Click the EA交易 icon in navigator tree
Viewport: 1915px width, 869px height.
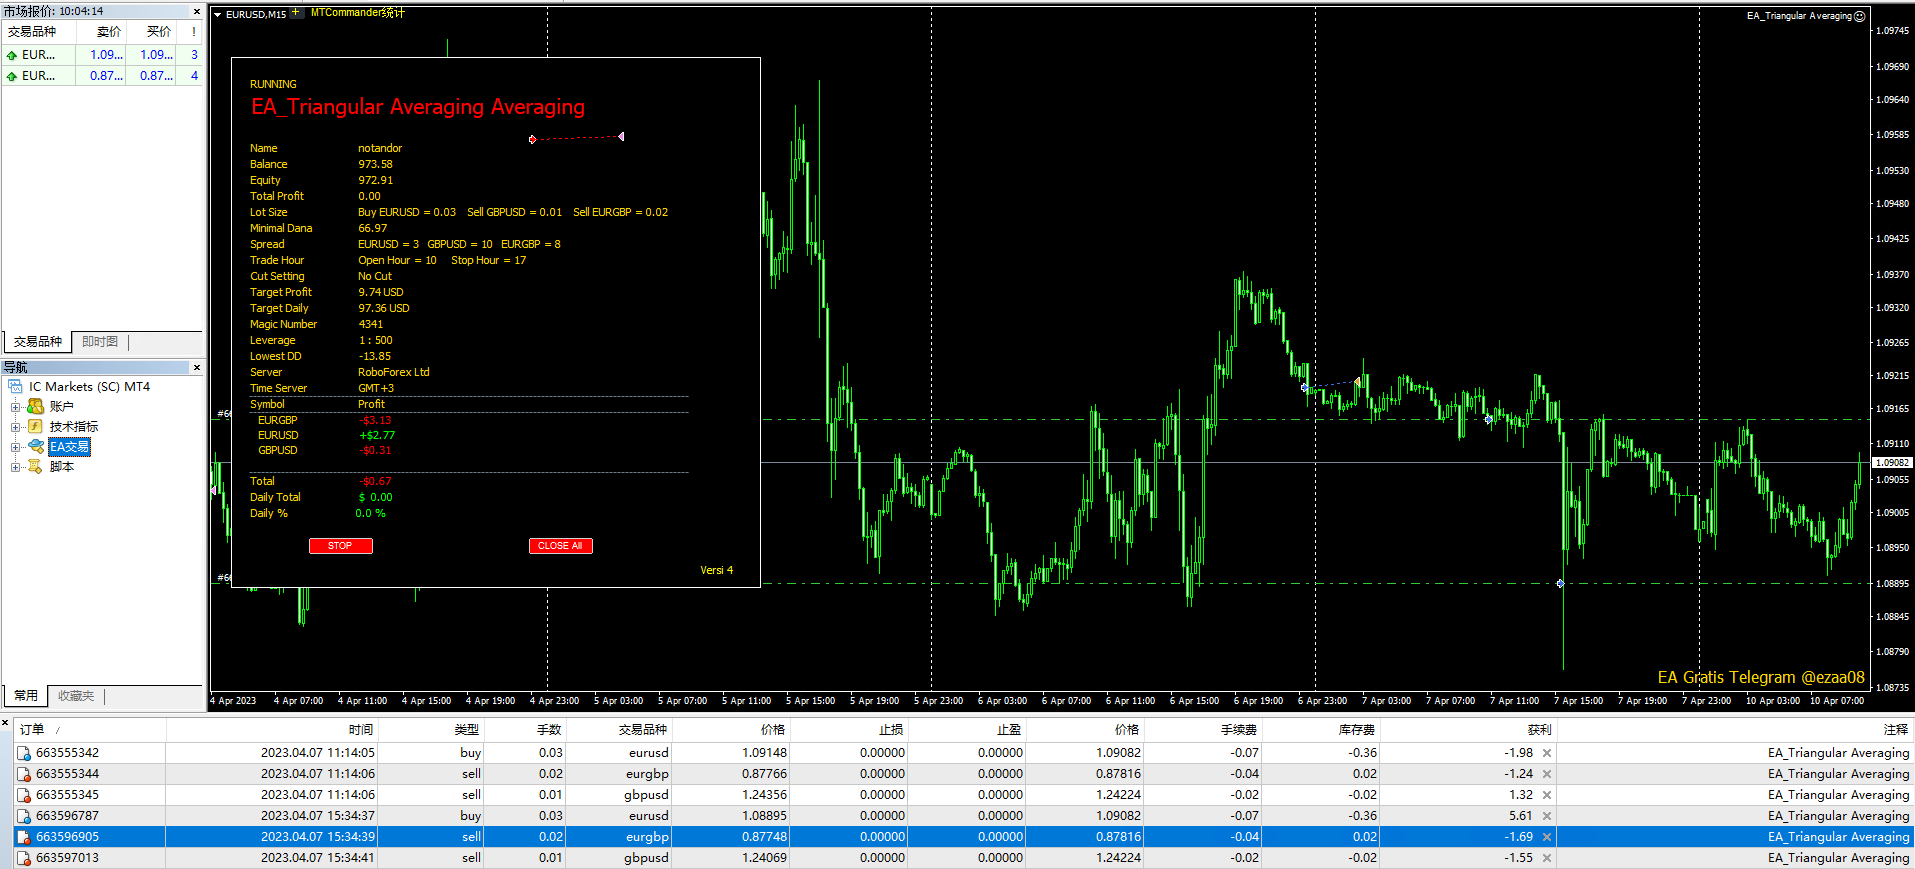(36, 447)
